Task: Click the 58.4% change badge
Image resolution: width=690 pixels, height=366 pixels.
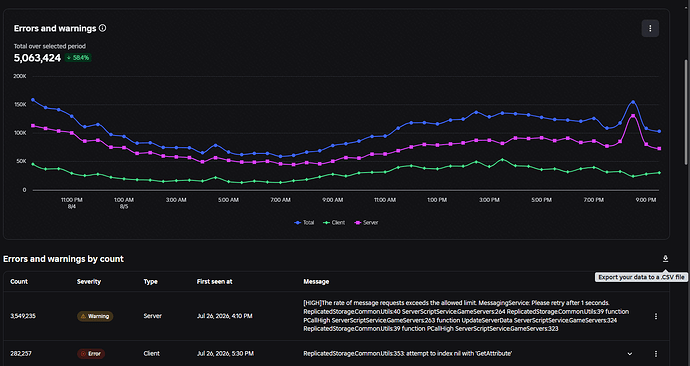Action: tap(78, 58)
